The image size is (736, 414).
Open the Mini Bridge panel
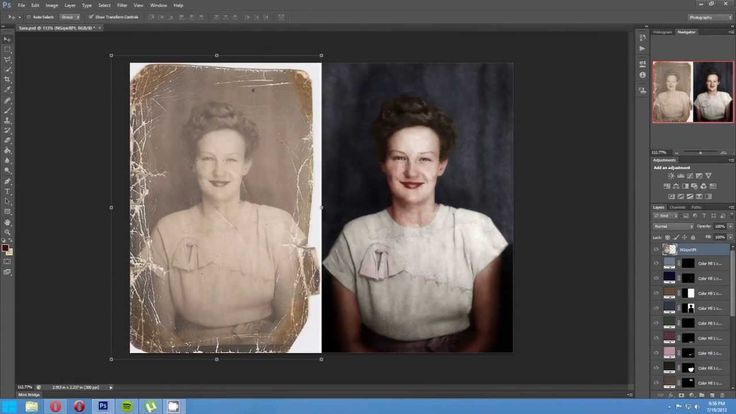click(29, 395)
